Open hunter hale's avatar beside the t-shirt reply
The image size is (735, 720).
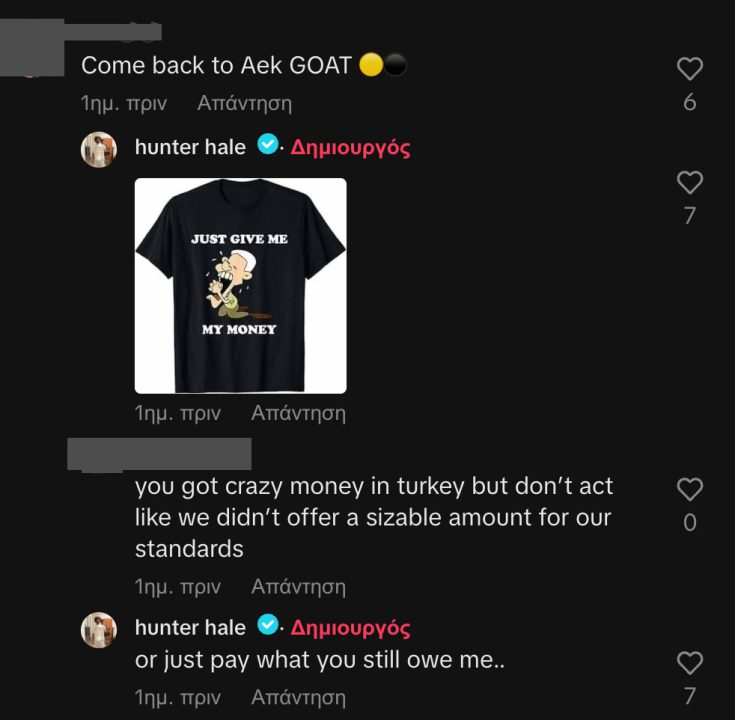tap(99, 149)
